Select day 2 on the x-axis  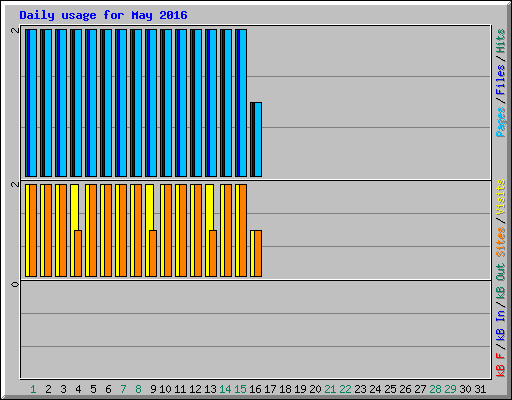[48, 389]
